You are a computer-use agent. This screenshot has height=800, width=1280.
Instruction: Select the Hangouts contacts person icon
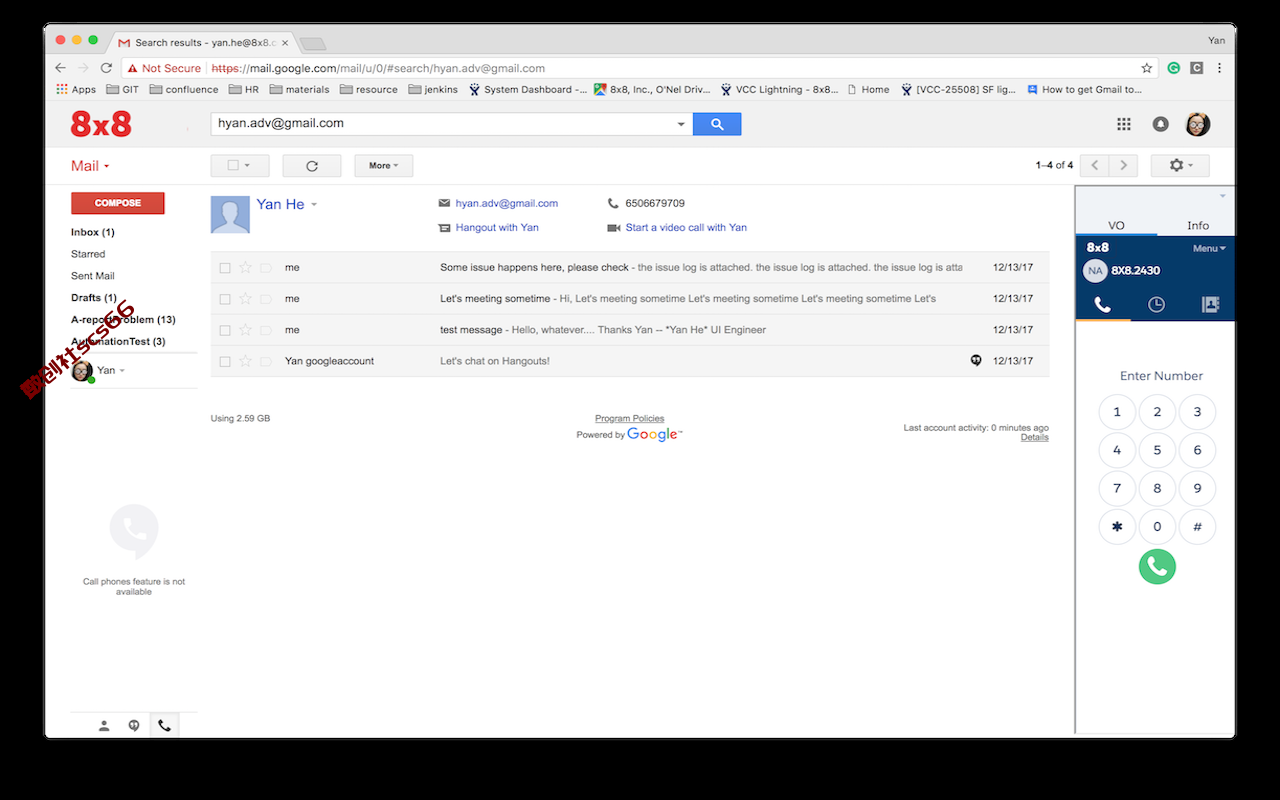pos(104,726)
